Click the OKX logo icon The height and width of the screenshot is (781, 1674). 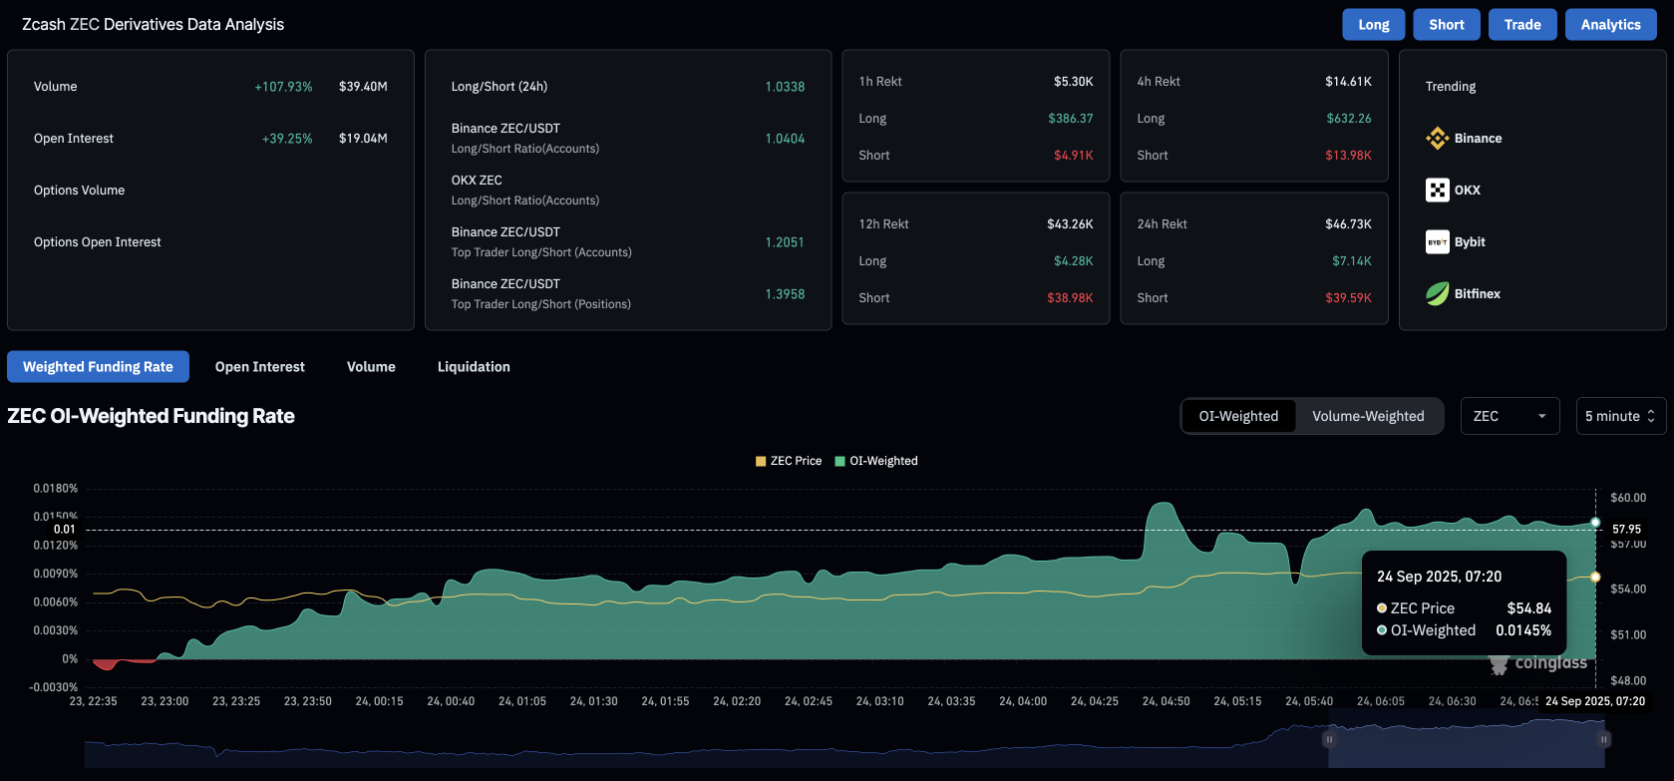pos(1437,190)
